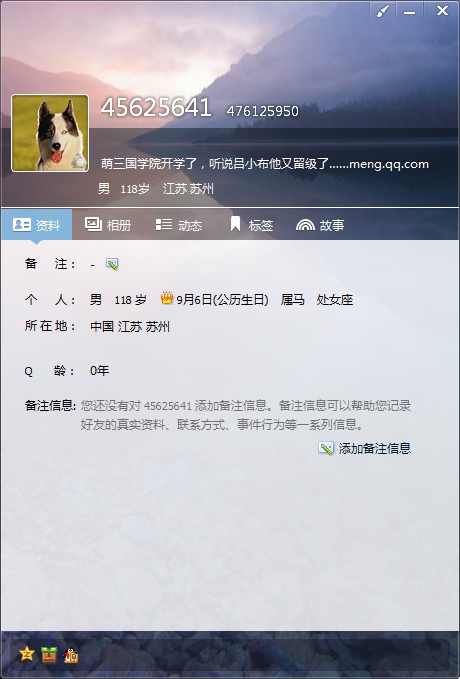Click the edit remark pencil icon beside 备注

(x=112, y=264)
